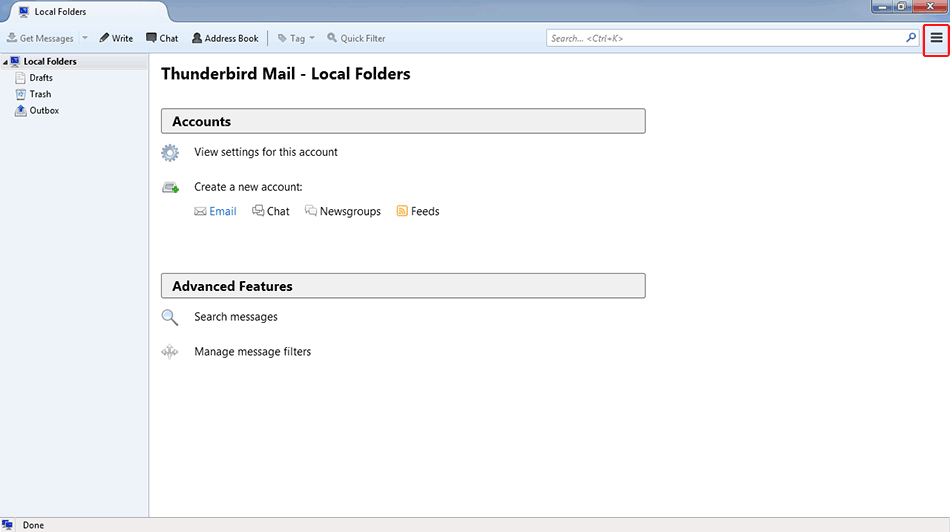Click the Trash folder icon
The height and width of the screenshot is (532, 950).
tap(21, 94)
